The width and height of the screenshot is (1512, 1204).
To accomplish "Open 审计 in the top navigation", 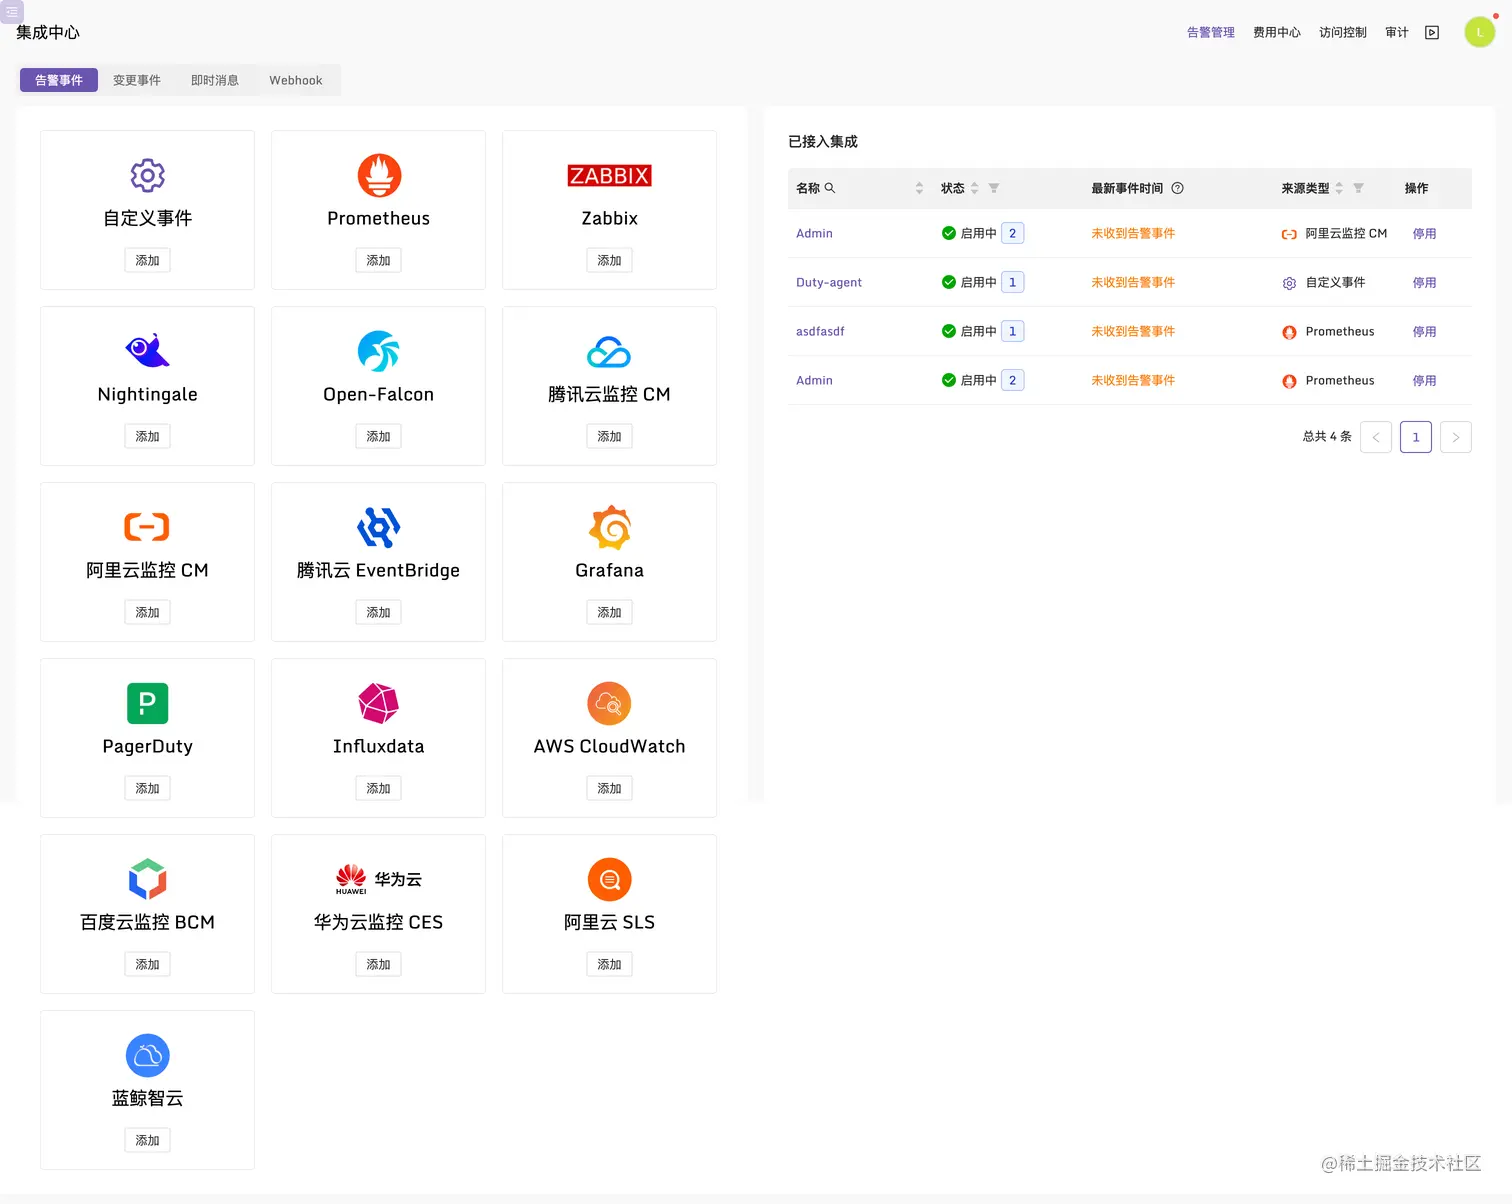I will (1397, 32).
